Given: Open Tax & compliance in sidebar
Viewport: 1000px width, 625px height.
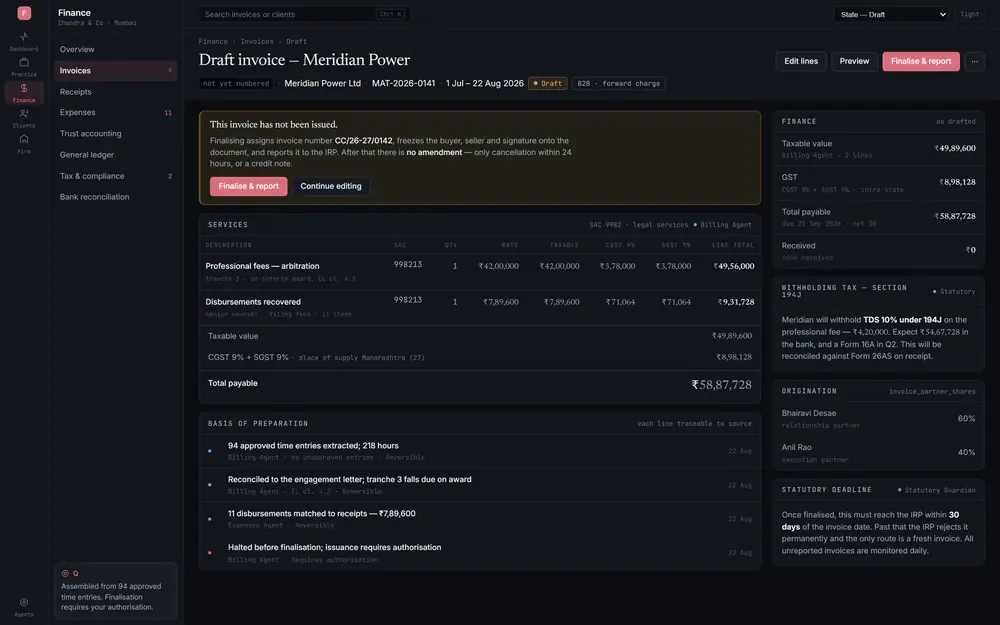Looking at the screenshot, I should click(115, 176).
